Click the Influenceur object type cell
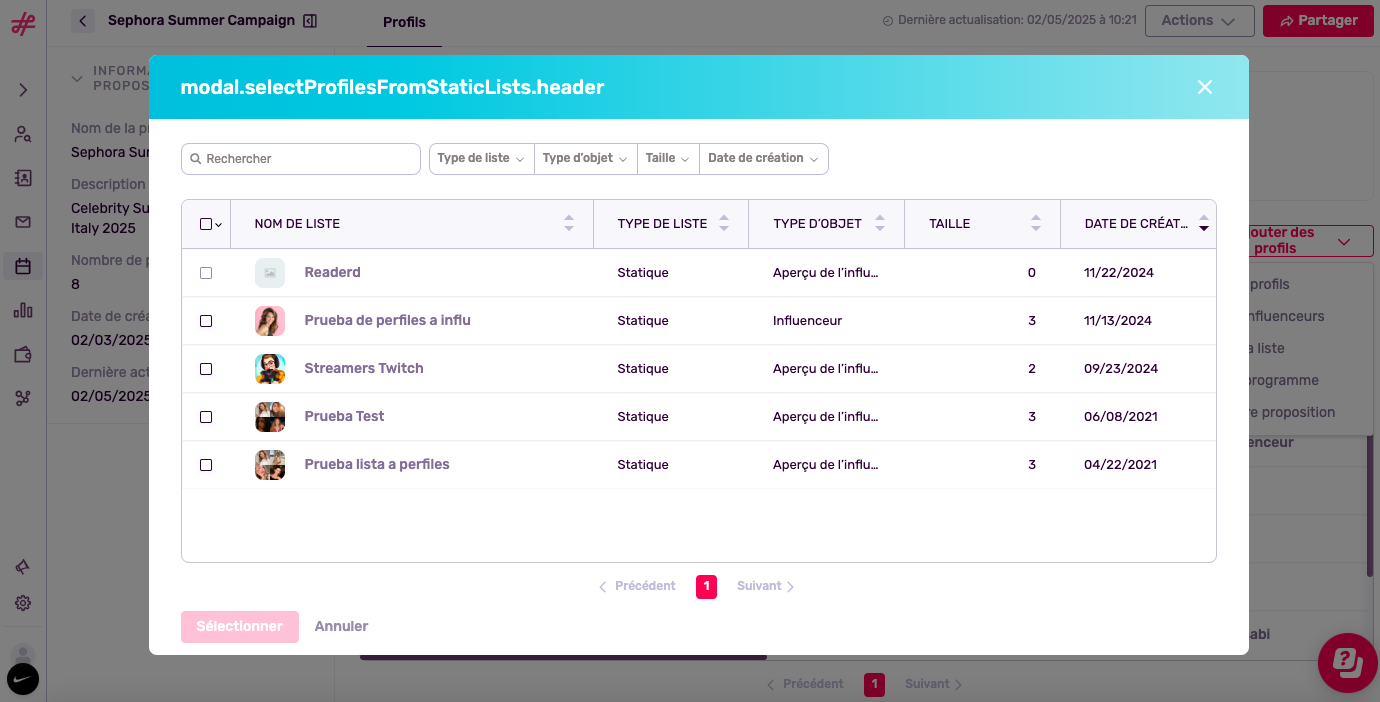This screenshot has height=702, width=1380. point(808,321)
